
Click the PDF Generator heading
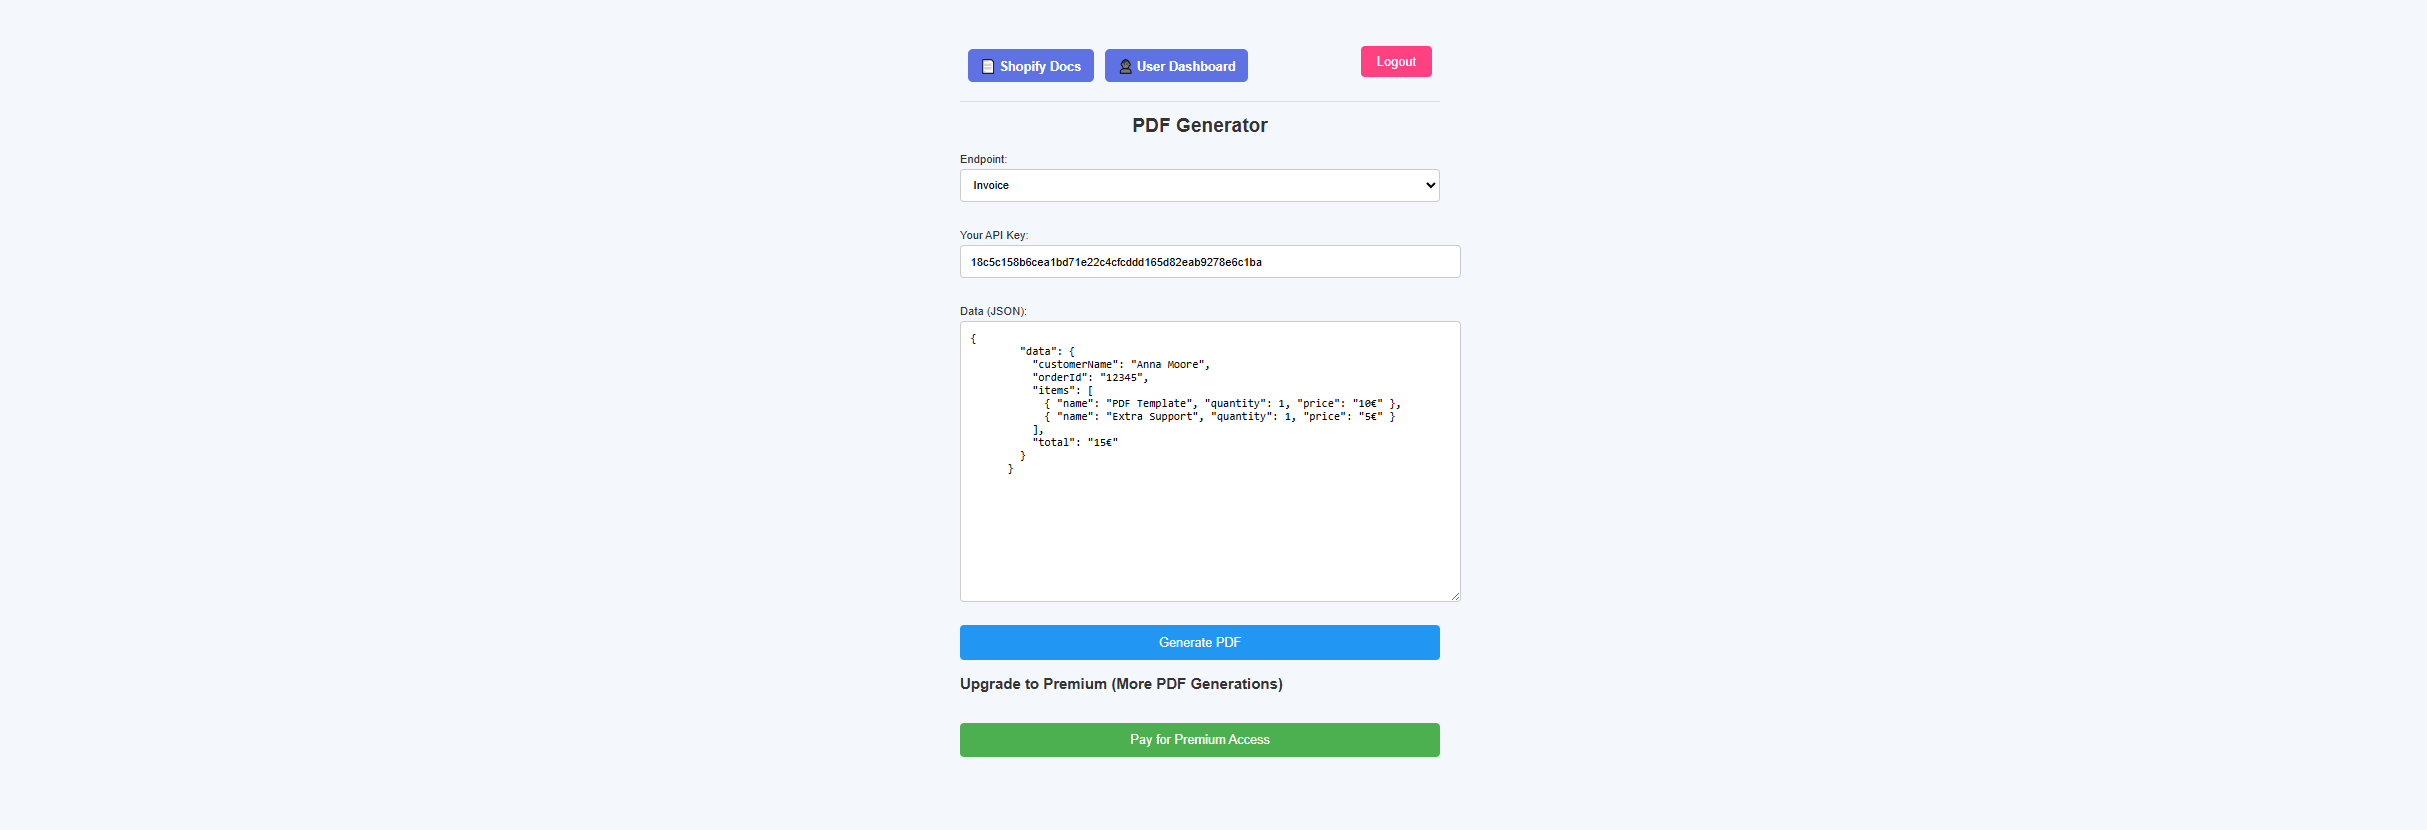click(x=1199, y=125)
